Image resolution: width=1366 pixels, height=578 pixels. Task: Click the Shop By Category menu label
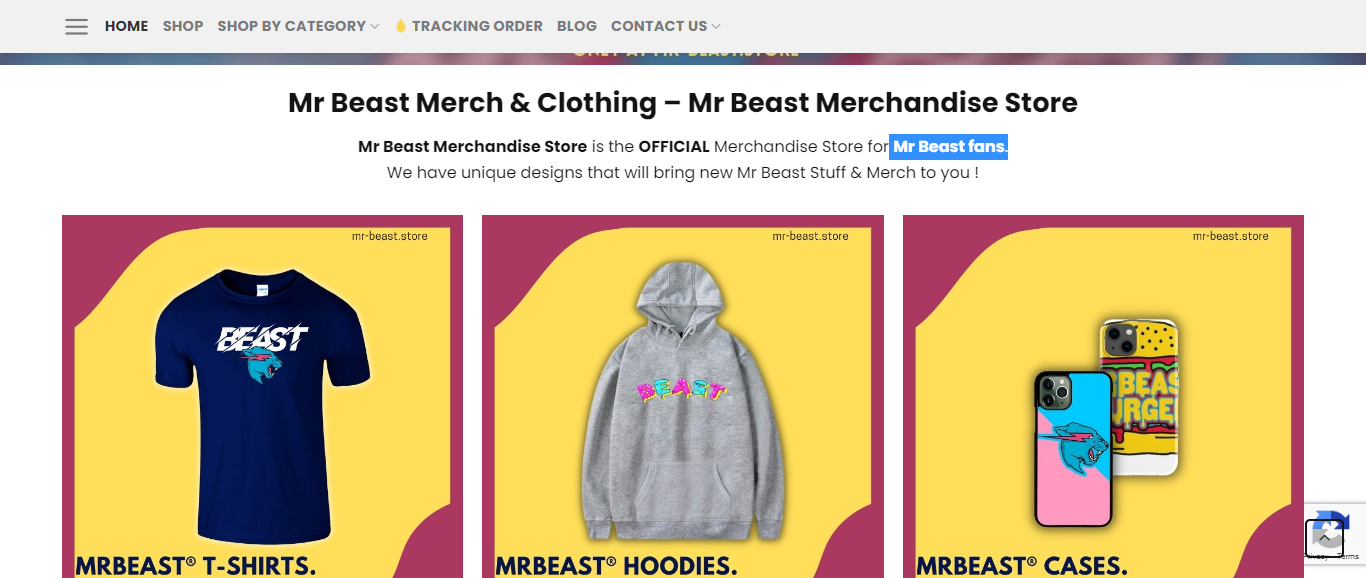pos(292,26)
